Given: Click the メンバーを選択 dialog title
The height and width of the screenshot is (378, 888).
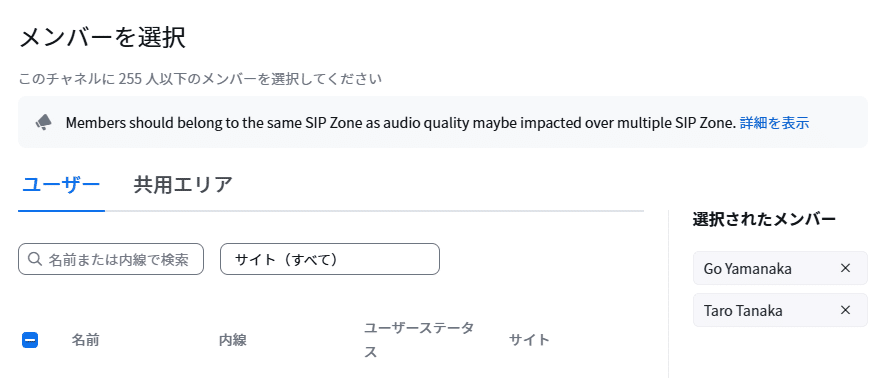Looking at the screenshot, I should coord(103,39).
